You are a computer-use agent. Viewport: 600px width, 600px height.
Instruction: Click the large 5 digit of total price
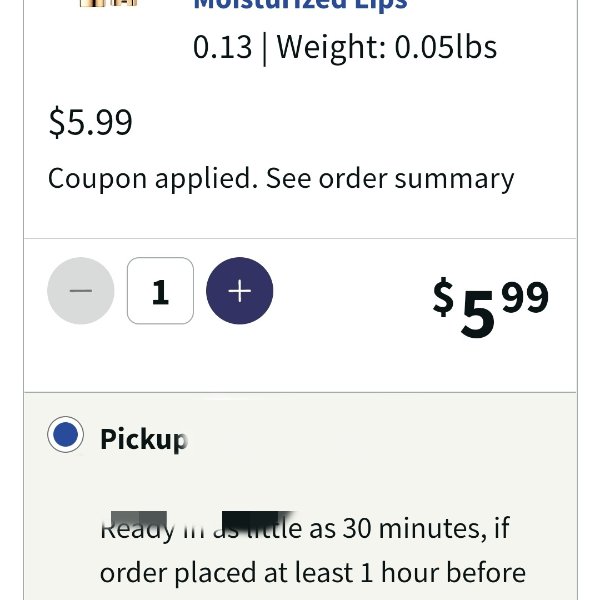tap(478, 315)
